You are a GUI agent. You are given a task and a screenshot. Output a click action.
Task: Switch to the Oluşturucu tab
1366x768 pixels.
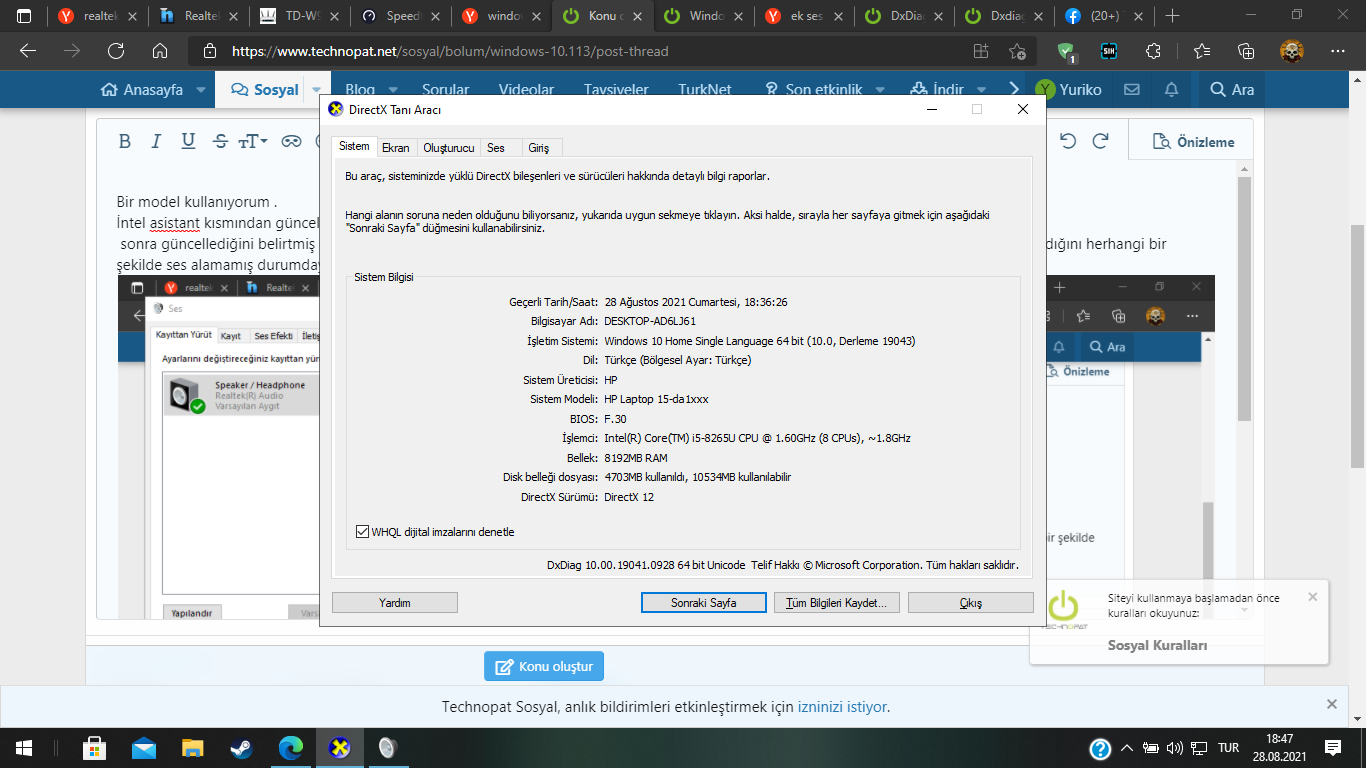coord(448,148)
